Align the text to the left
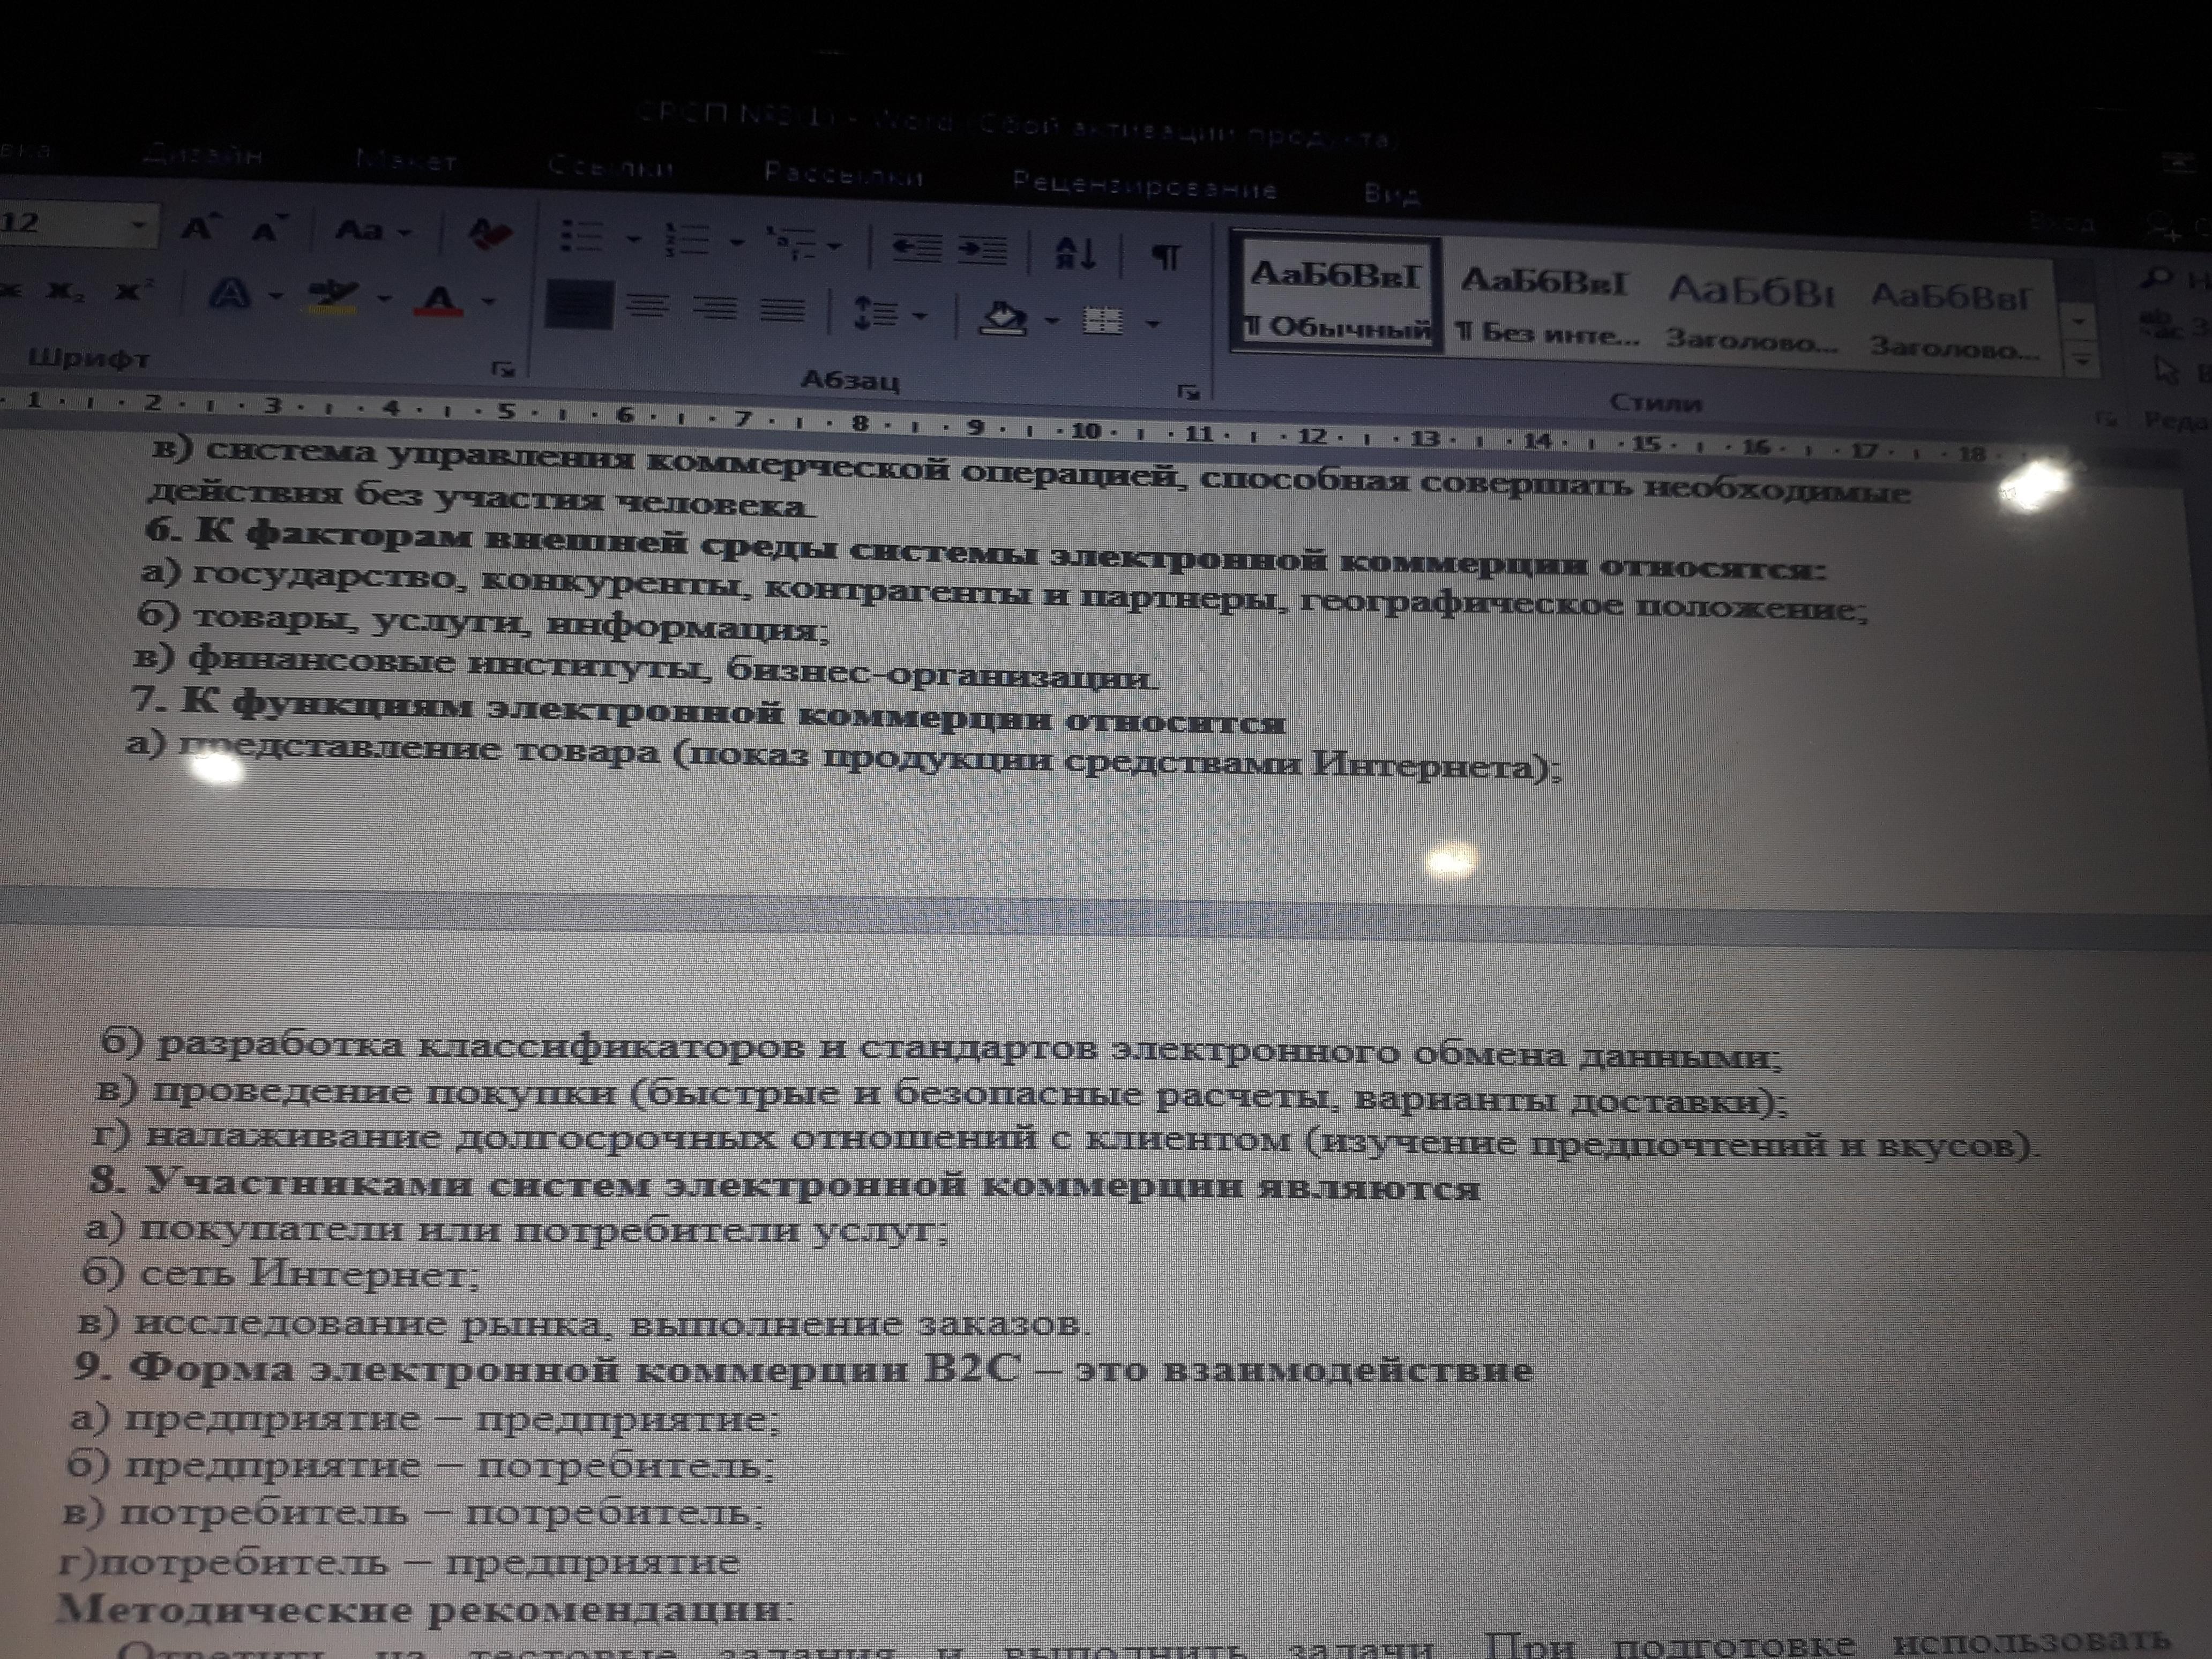This screenshot has height=1659, width=2212. click(x=578, y=304)
